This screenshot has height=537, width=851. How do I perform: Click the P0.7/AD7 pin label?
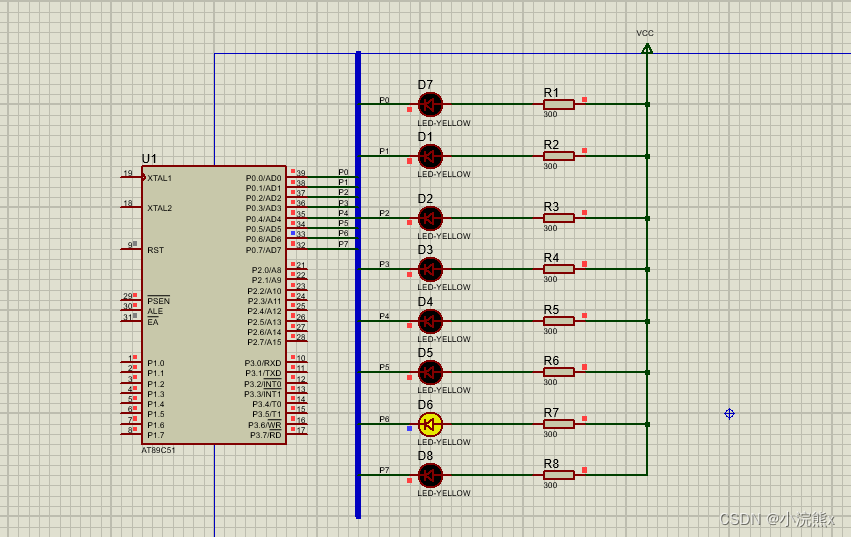264,250
